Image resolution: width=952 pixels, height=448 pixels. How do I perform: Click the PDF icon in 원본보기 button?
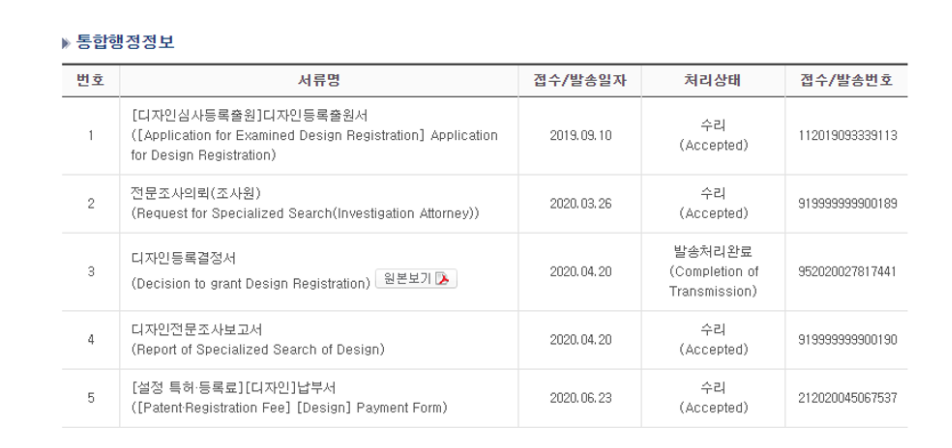pos(443,279)
